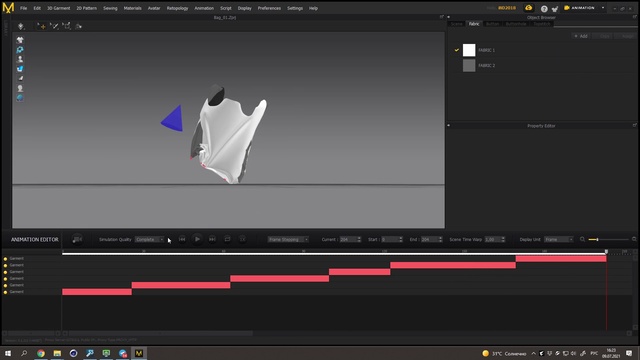Open the Simulation Quality dropdown
Screen dimensions: 640x360
pyautogui.click(x=149, y=240)
